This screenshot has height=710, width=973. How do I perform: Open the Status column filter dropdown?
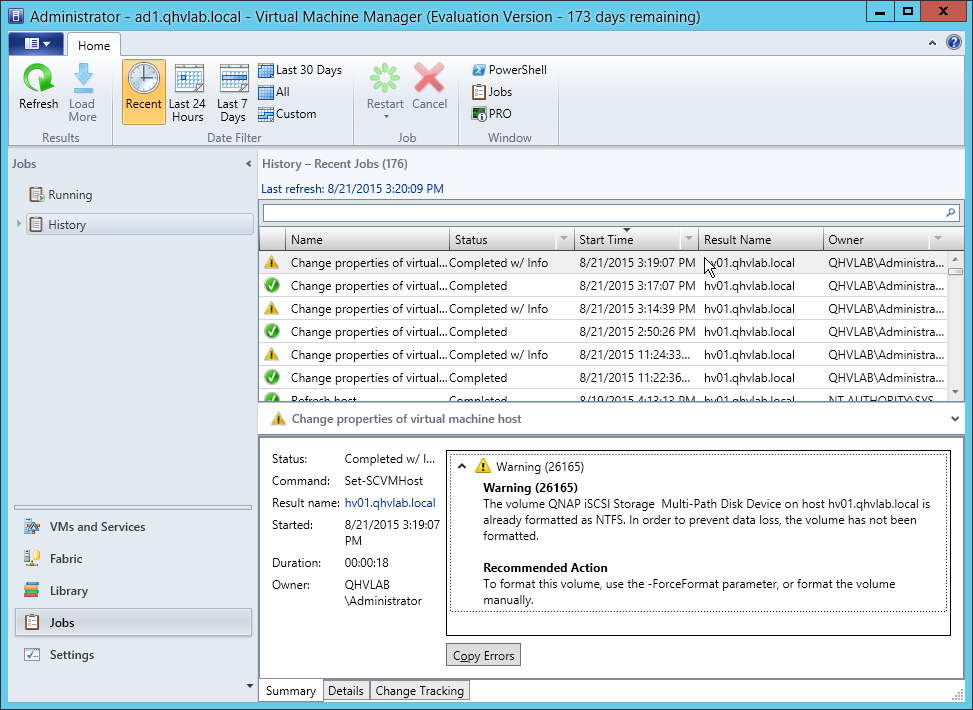click(x=563, y=240)
